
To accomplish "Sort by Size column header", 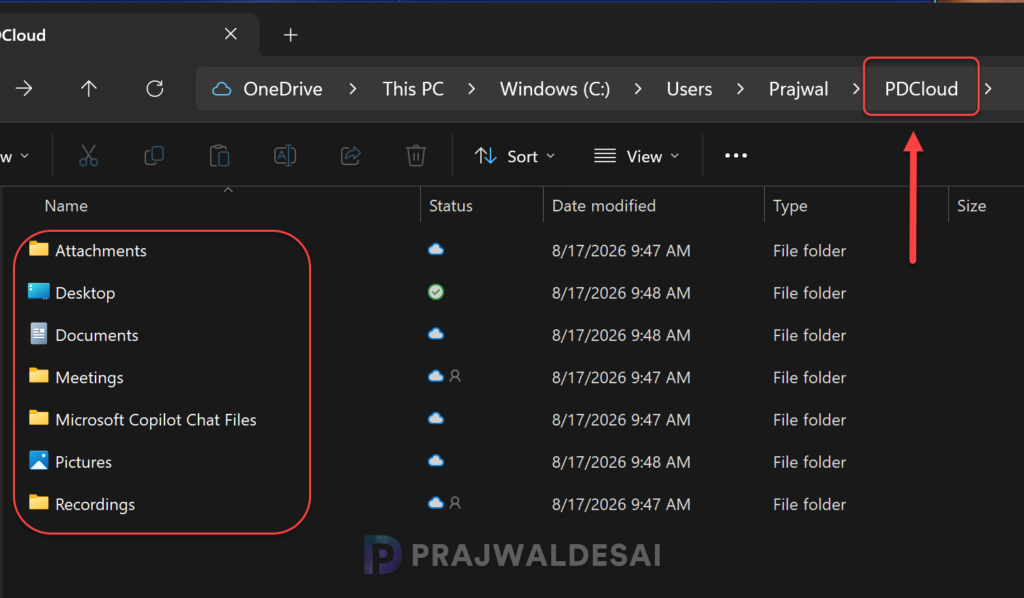I will pyautogui.click(x=971, y=206).
